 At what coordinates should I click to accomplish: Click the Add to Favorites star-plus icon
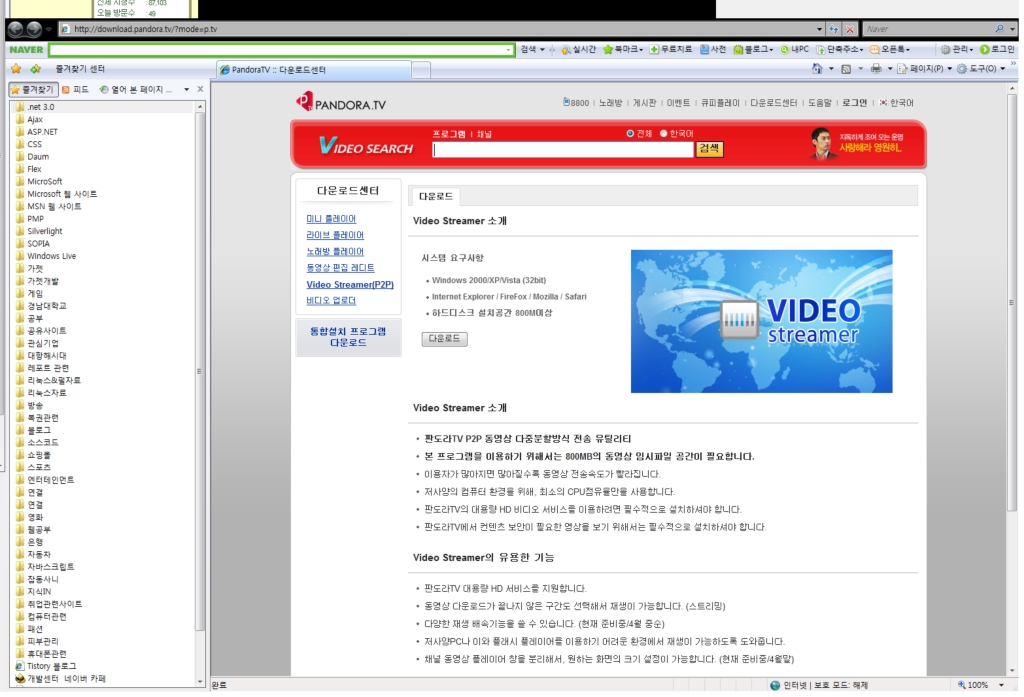coord(35,69)
